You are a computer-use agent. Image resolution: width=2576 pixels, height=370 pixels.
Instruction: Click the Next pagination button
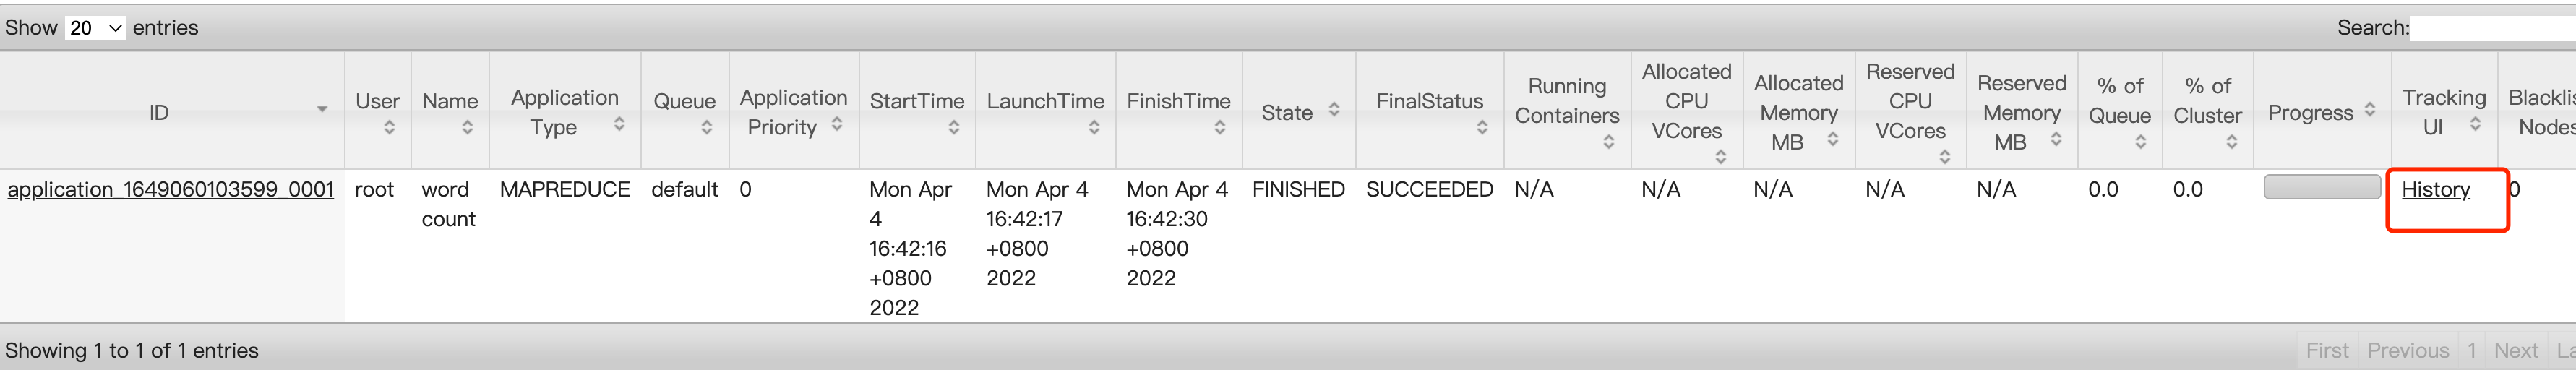click(2515, 351)
